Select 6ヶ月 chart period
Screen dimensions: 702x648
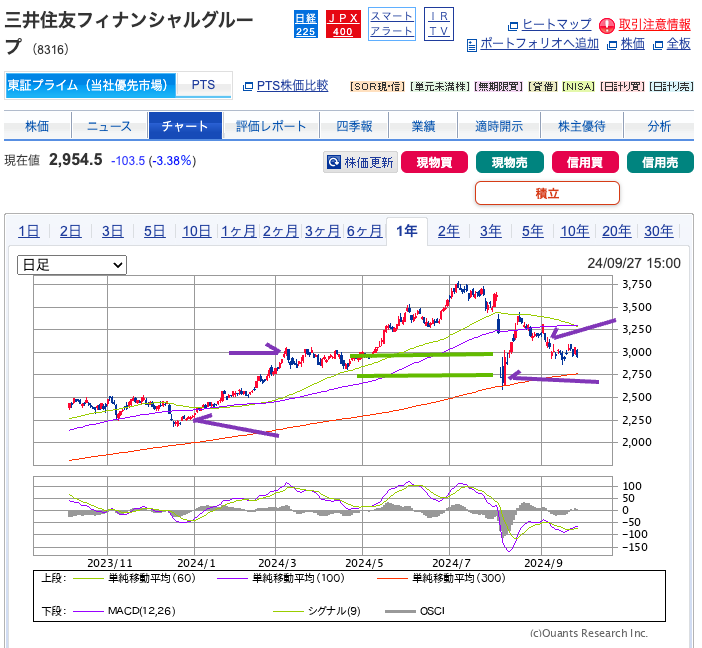(364, 231)
